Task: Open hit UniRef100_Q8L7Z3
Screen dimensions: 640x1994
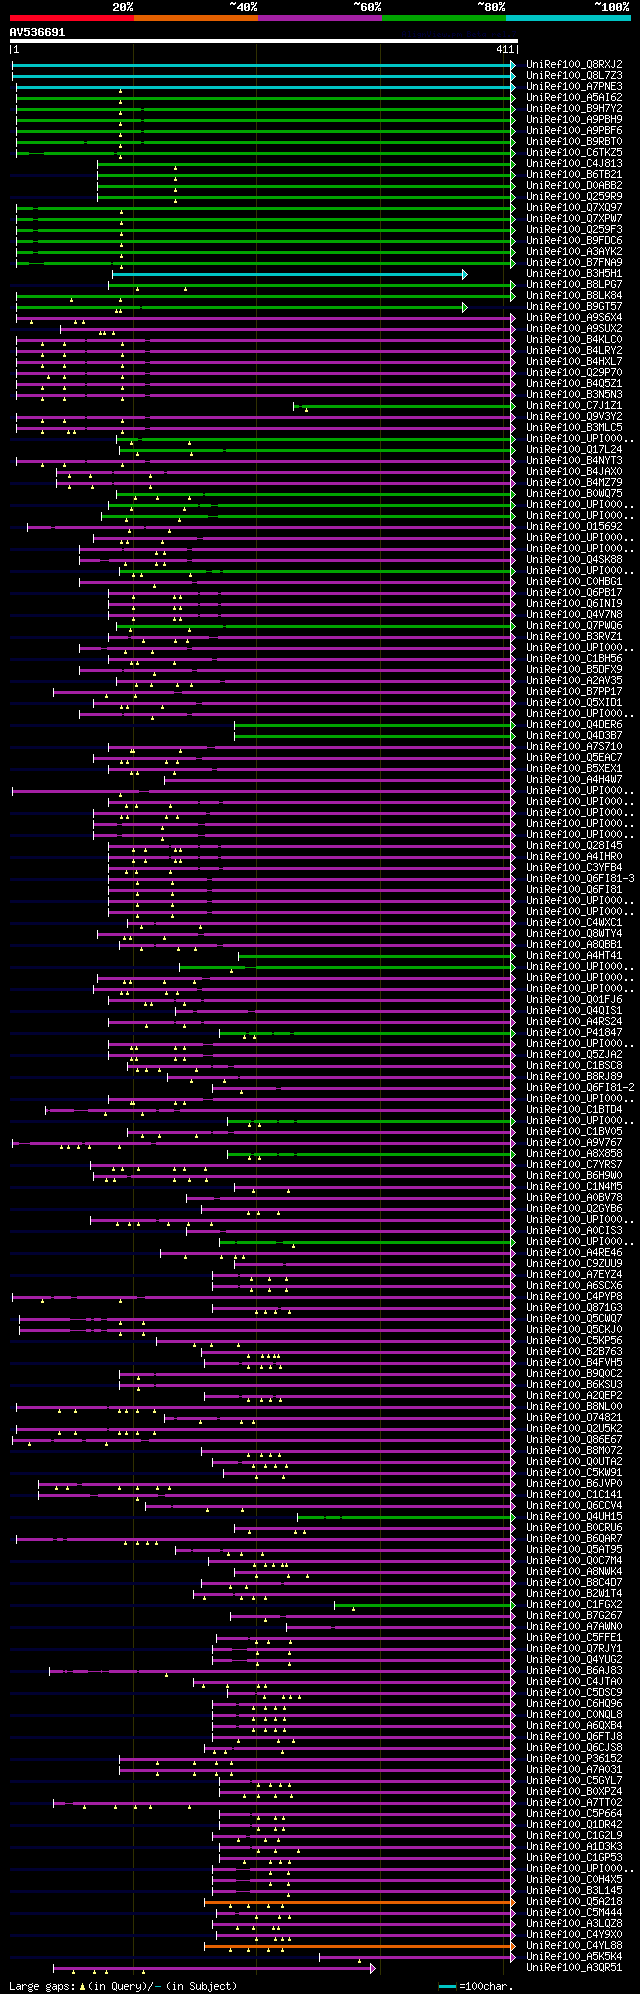Action: pyautogui.click(x=574, y=76)
